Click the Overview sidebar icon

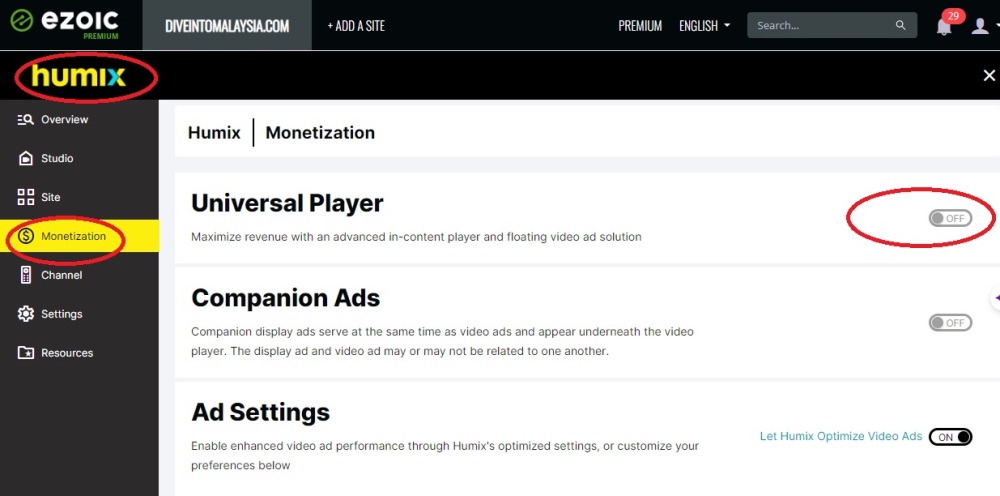coord(26,120)
